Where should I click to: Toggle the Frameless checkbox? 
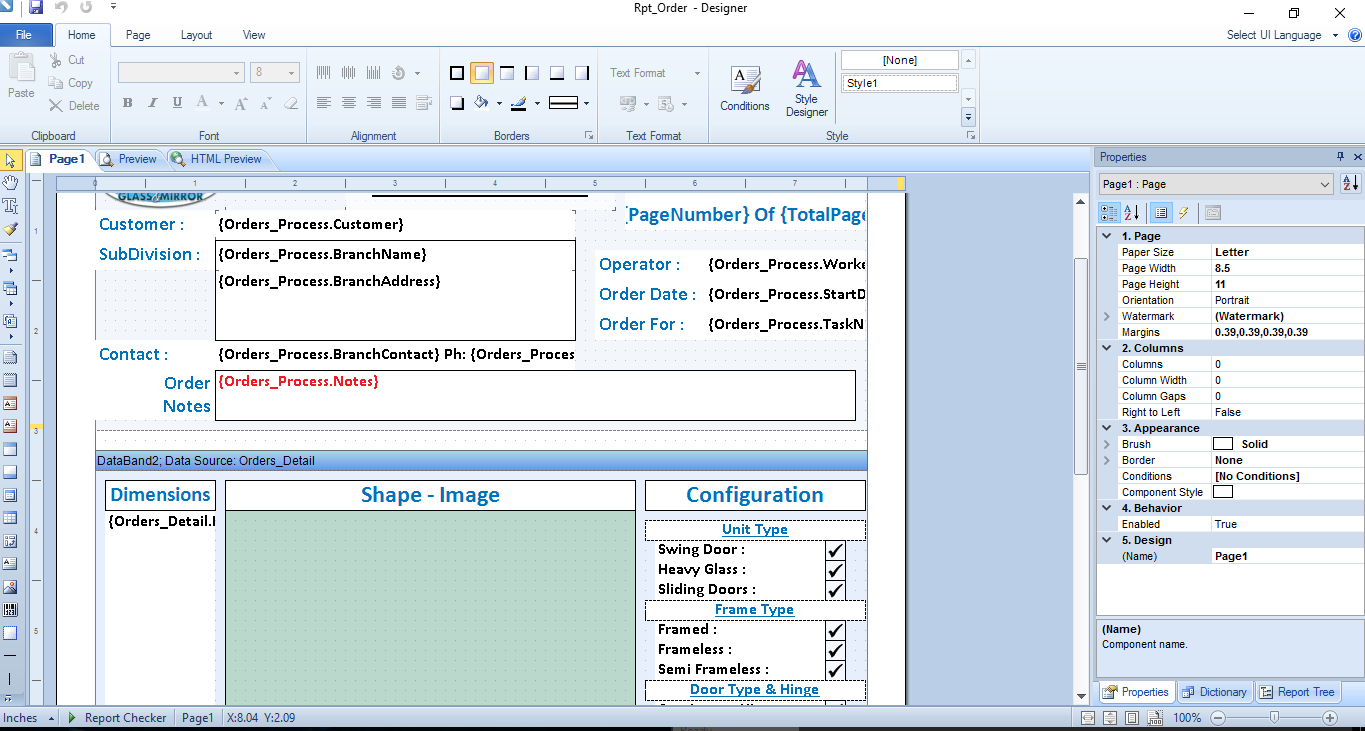point(835,650)
